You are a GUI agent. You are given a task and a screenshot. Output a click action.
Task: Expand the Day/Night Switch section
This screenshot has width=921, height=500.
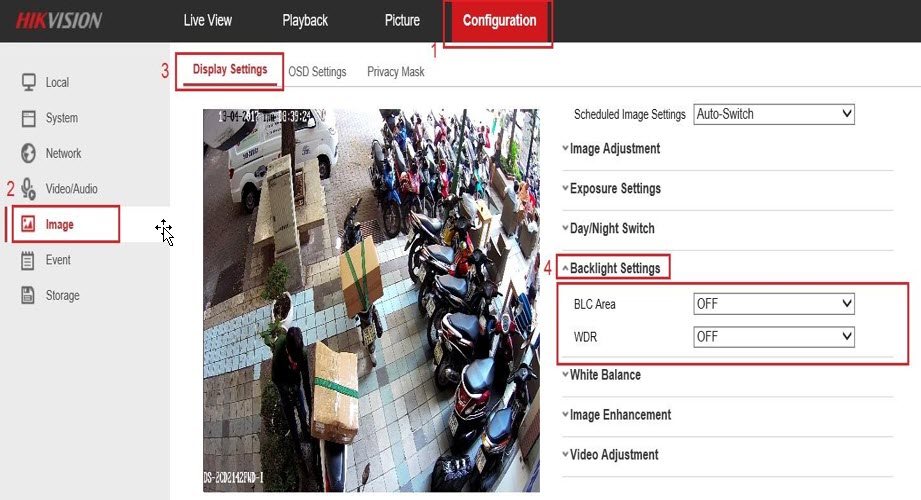[611, 229]
